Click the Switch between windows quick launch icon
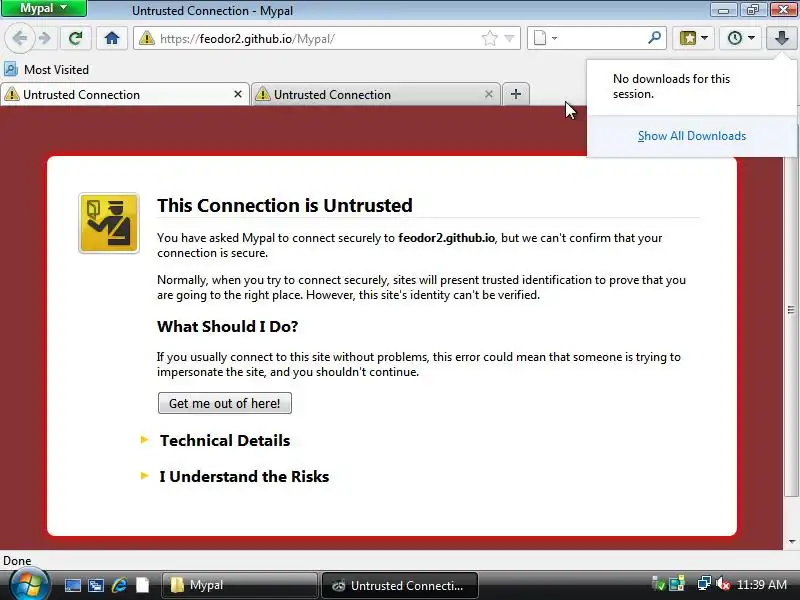 pyautogui.click(x=95, y=585)
